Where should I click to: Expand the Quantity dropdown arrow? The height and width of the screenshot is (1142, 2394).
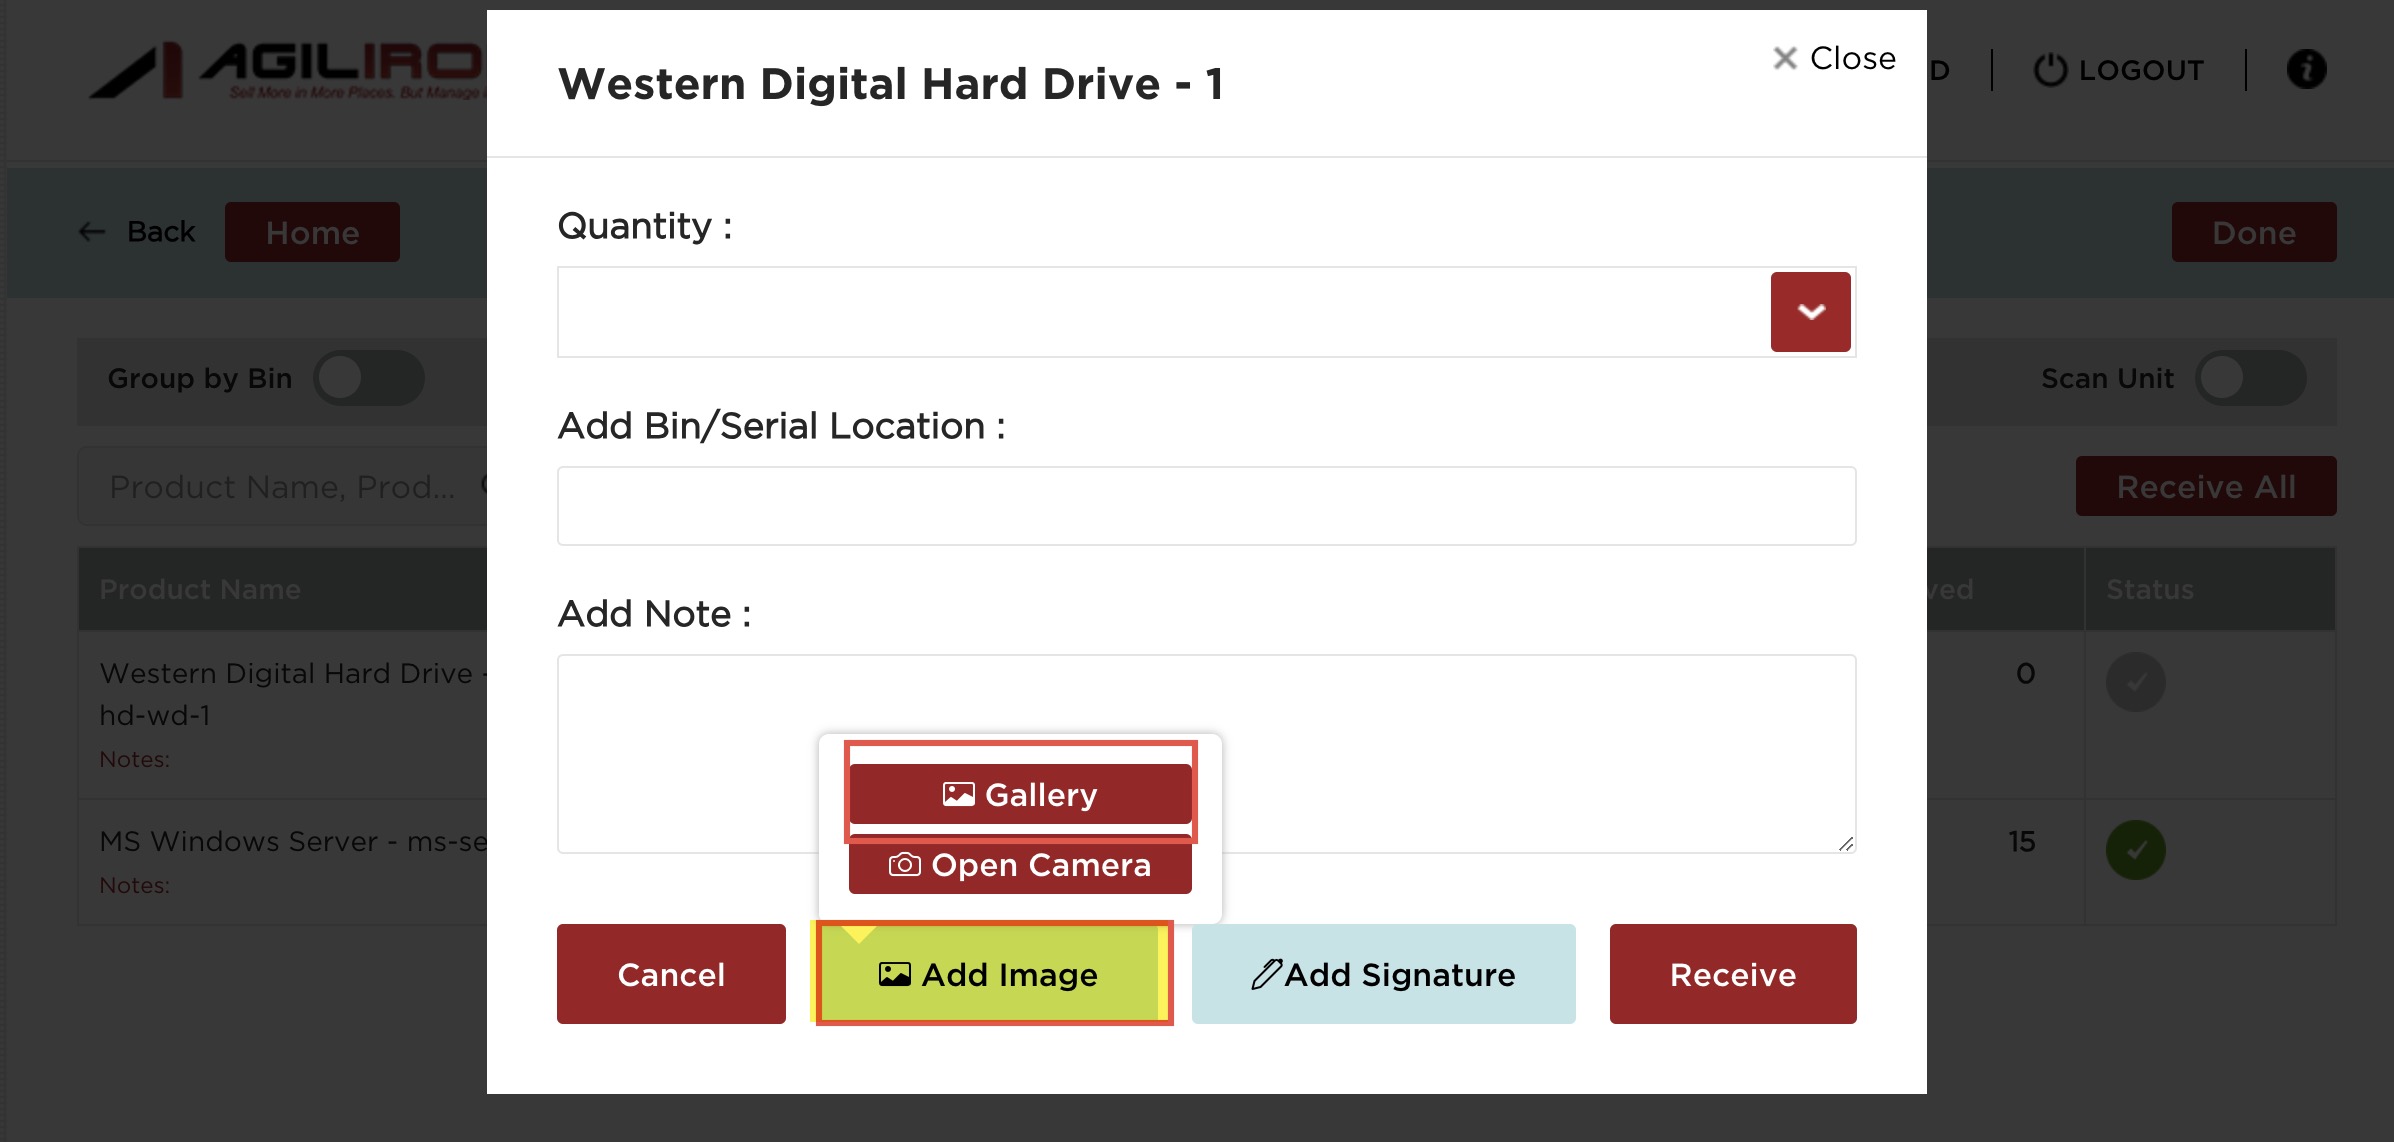pyautogui.click(x=1810, y=312)
